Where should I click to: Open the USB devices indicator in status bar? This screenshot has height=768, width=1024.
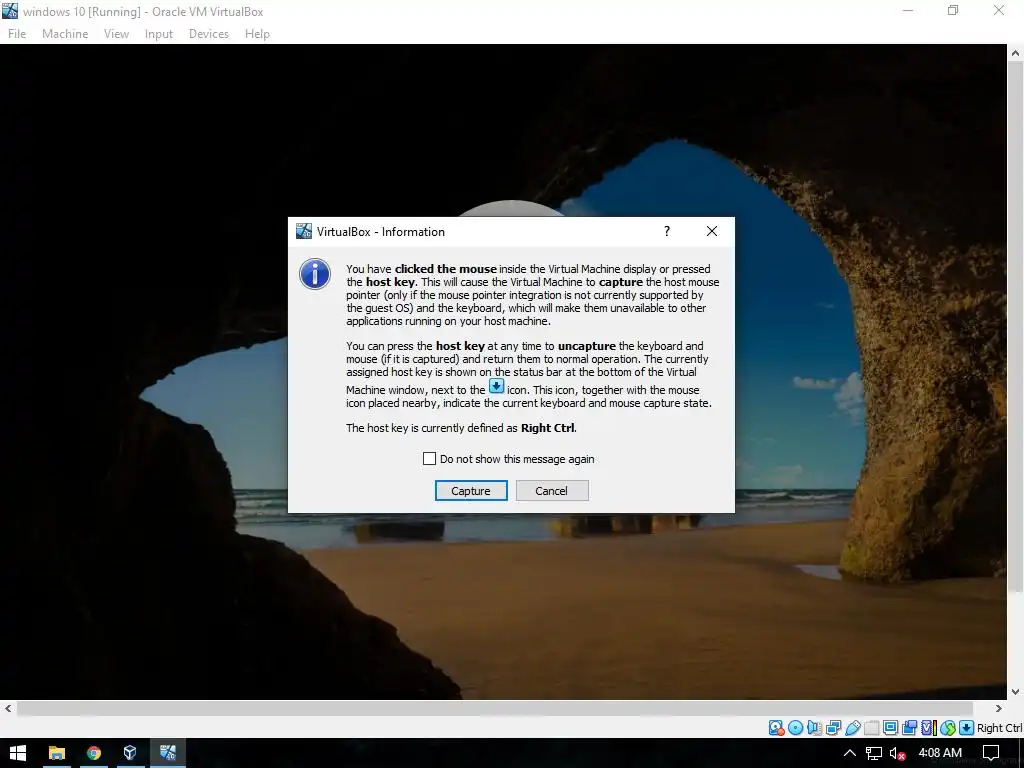853,728
